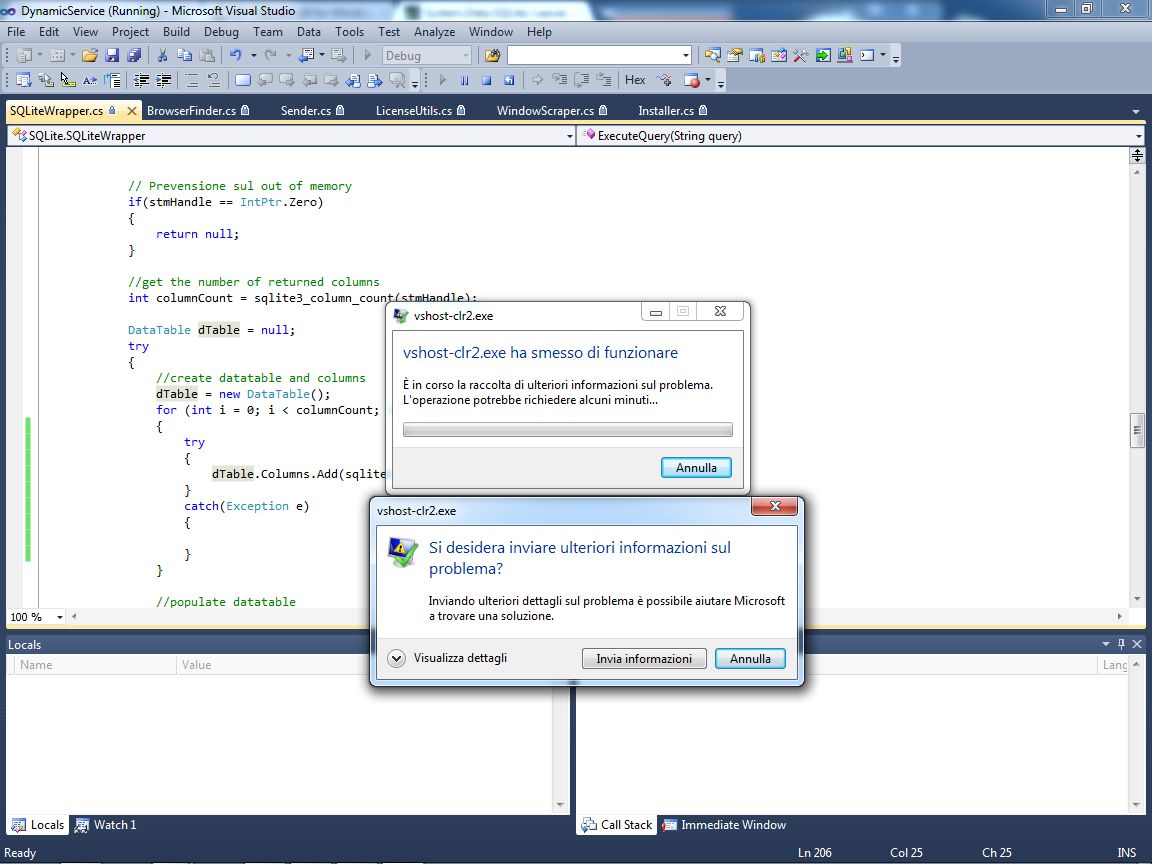The width and height of the screenshot is (1152, 864).
Task: Click the Save All icon
Action: pyautogui.click(x=134, y=55)
